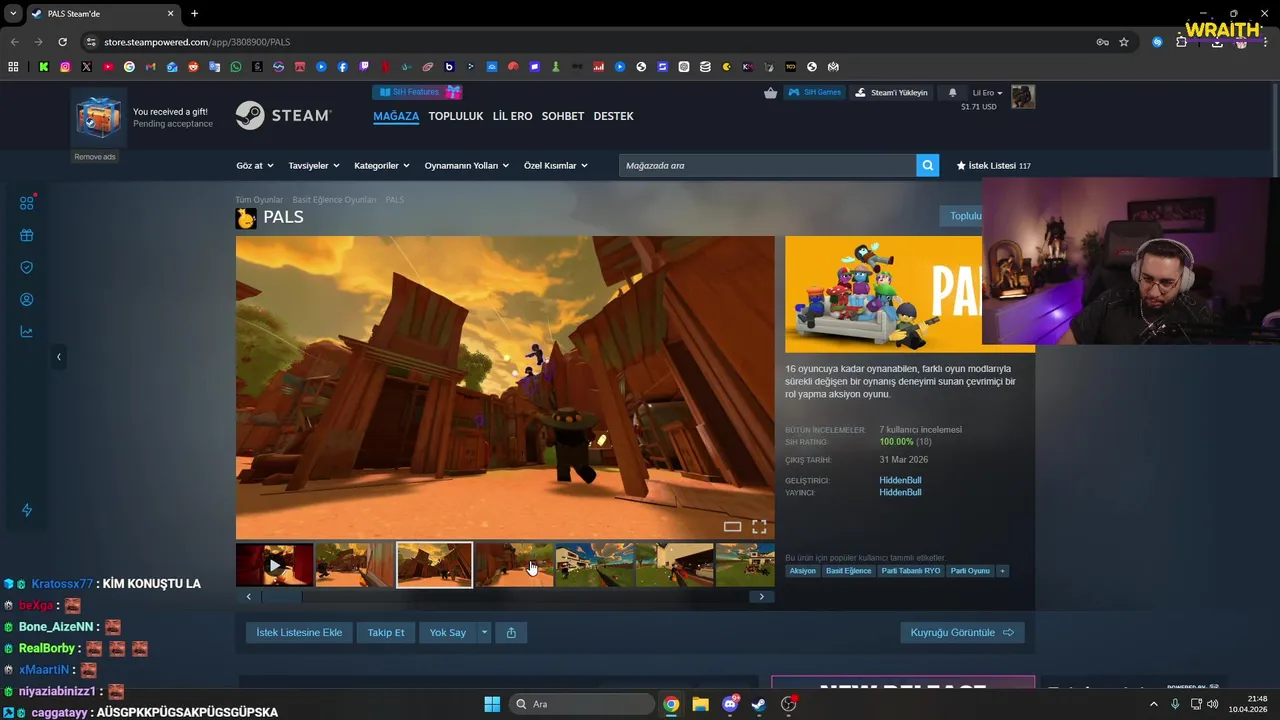Open the shield check icon in sidebar
The image size is (1280, 720).
(x=27, y=268)
